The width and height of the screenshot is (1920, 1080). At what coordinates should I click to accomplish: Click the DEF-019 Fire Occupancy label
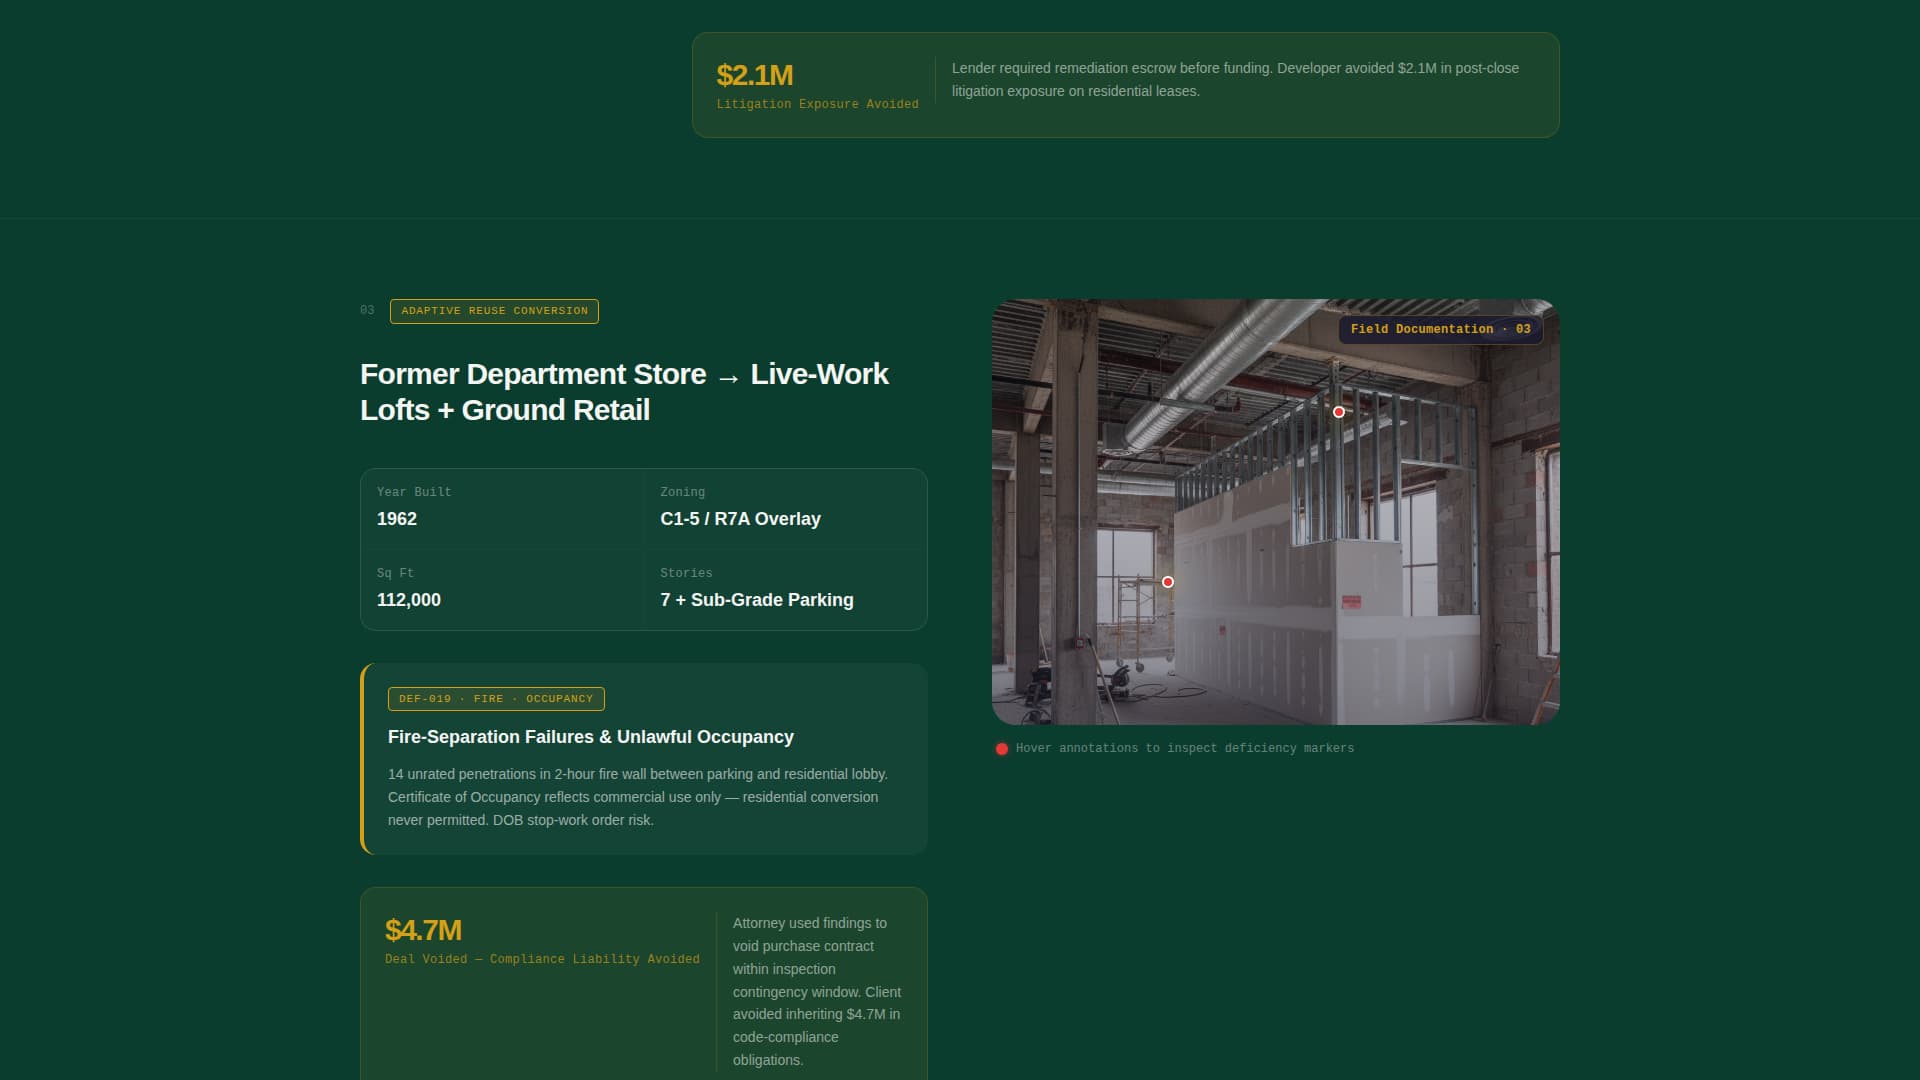pyautogui.click(x=495, y=699)
